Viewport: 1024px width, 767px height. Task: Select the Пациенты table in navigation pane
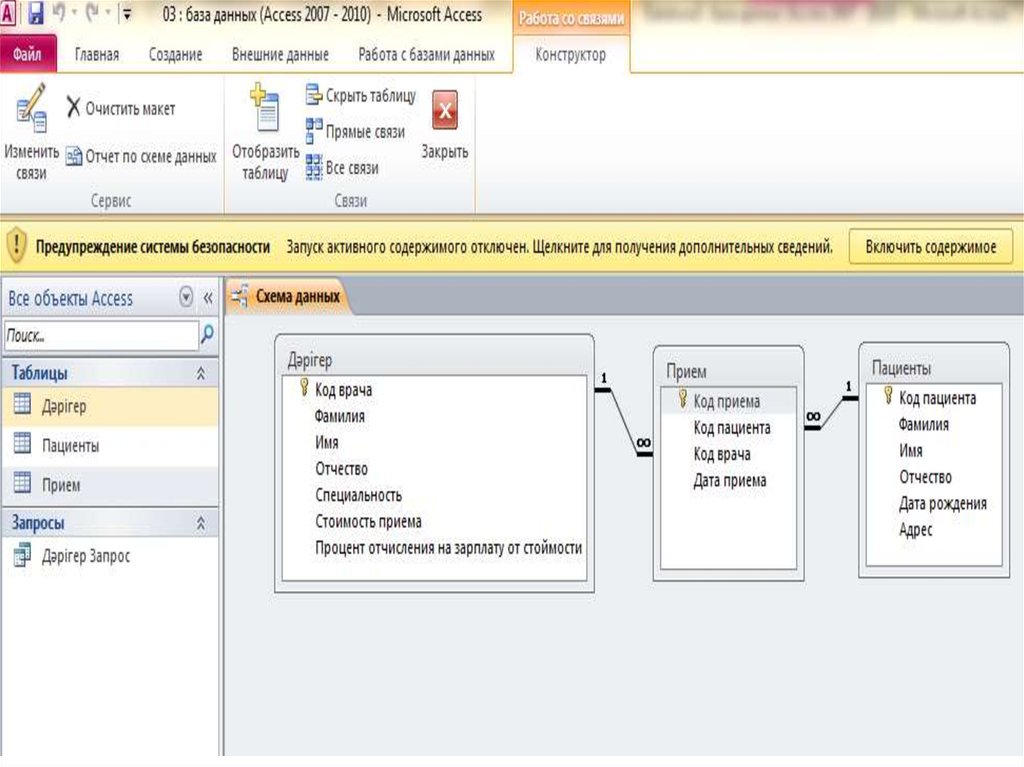pyautogui.click(x=70, y=445)
